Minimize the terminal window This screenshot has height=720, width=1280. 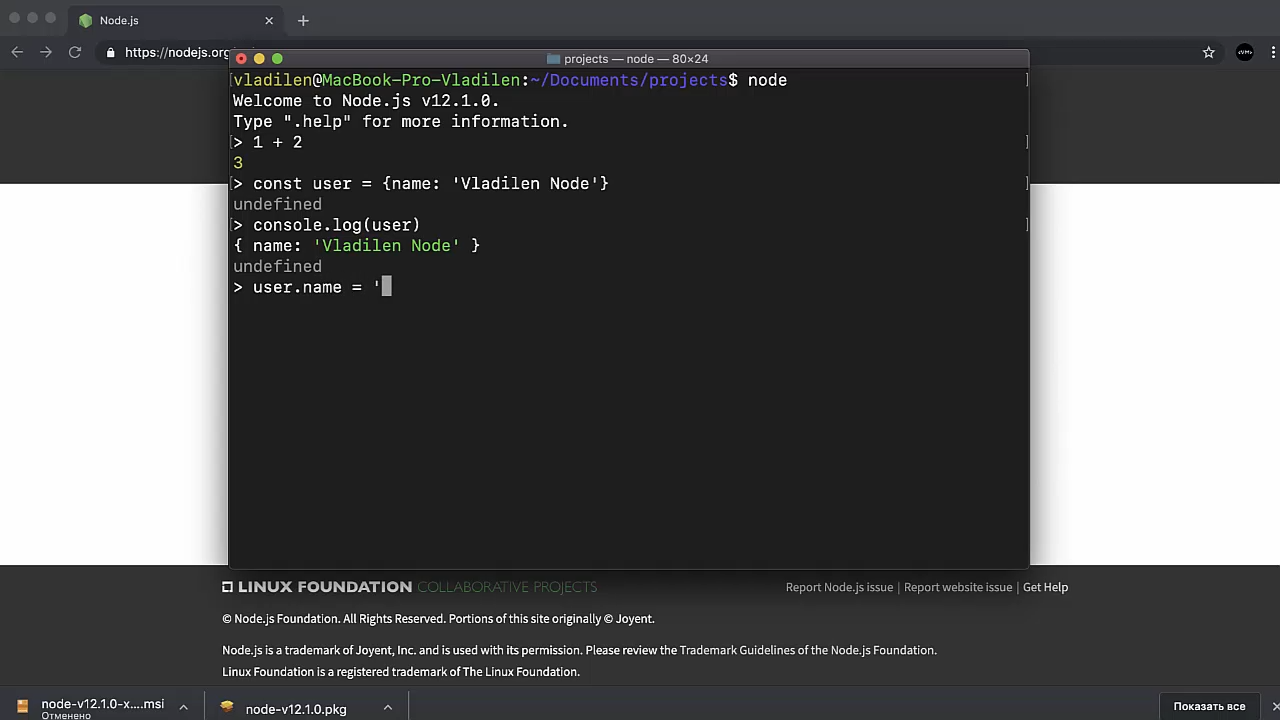tap(259, 59)
